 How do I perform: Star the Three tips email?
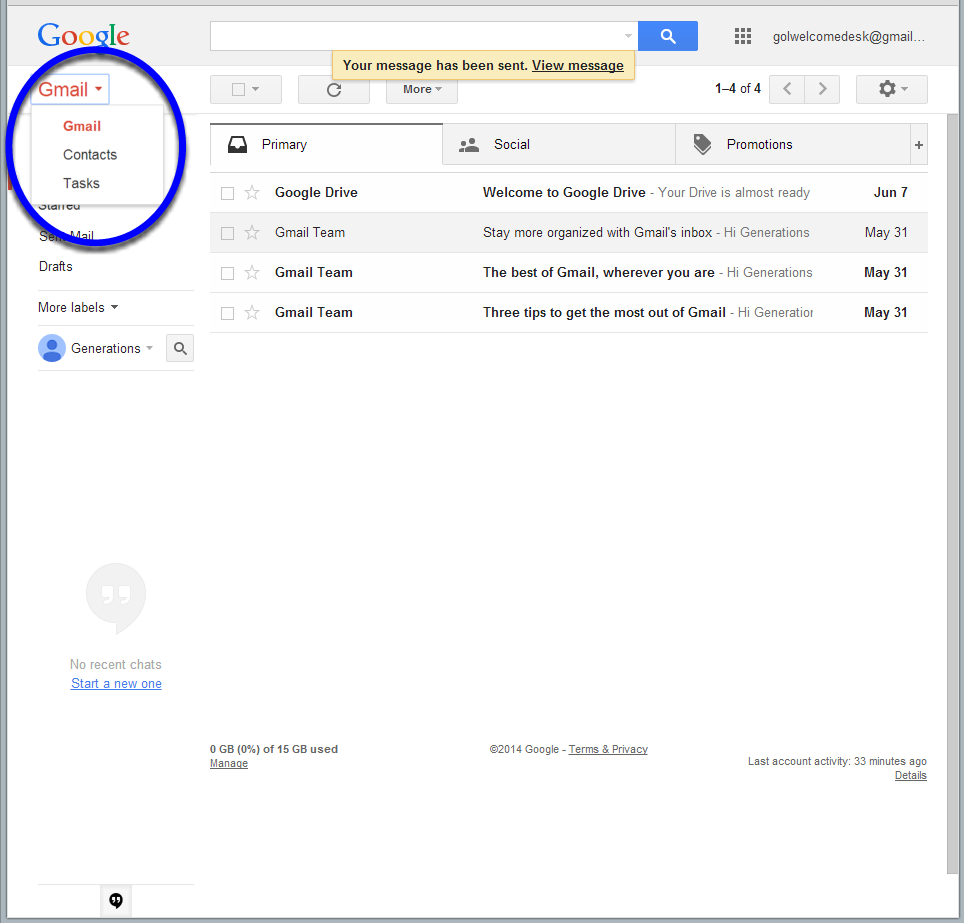252,313
